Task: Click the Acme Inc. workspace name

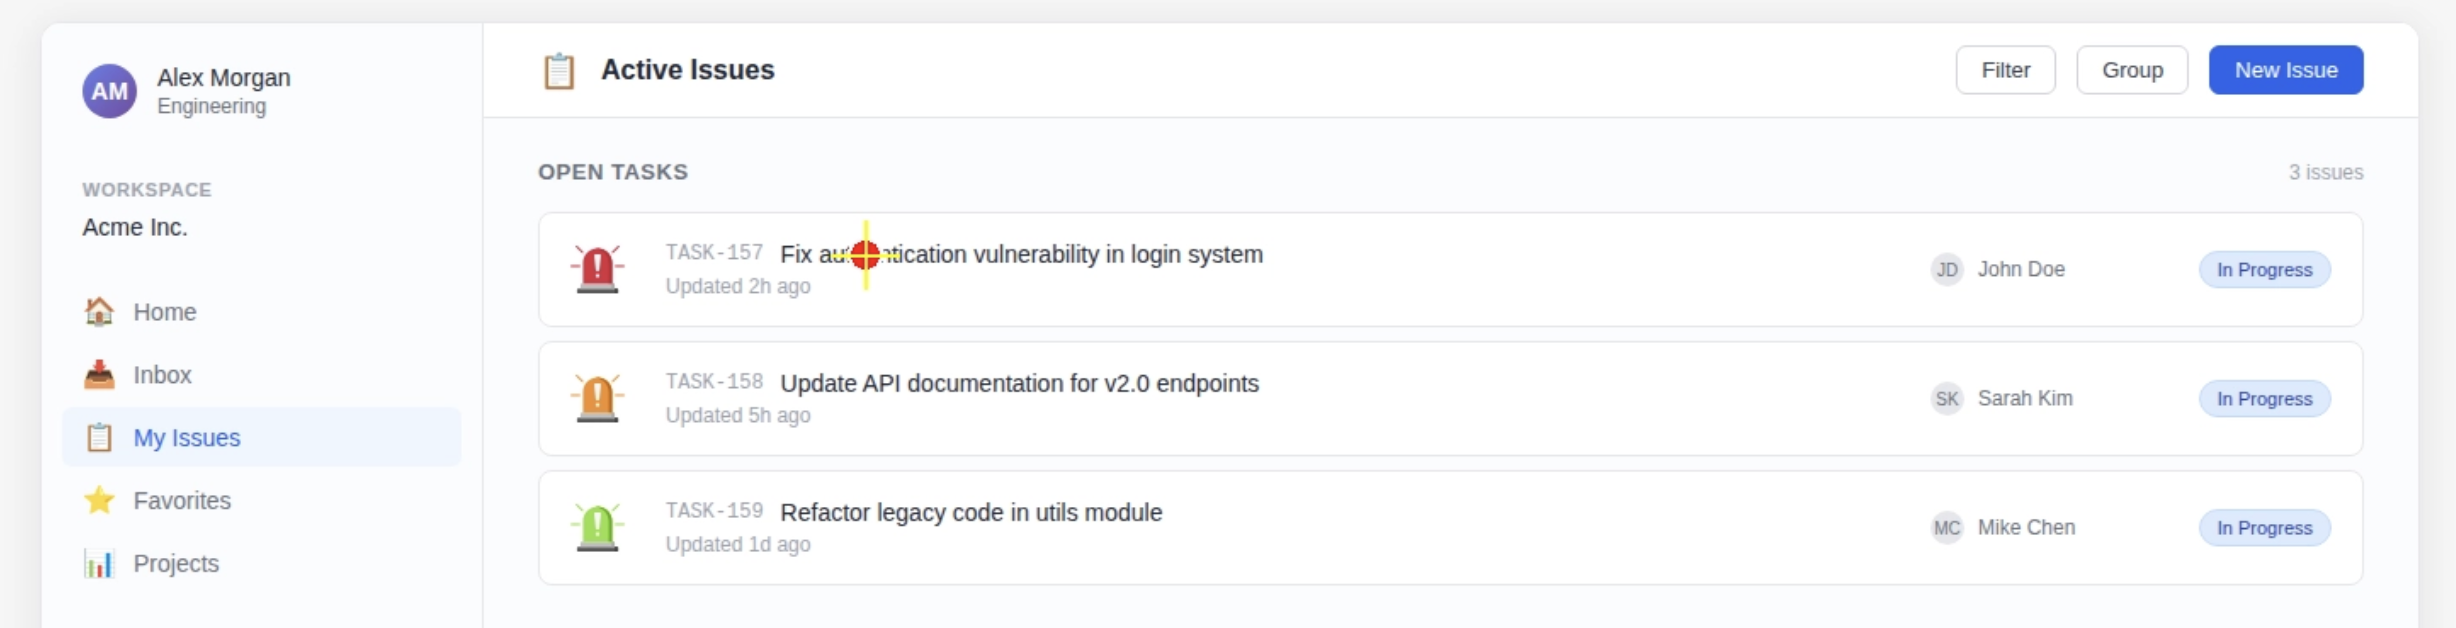Action: [135, 227]
